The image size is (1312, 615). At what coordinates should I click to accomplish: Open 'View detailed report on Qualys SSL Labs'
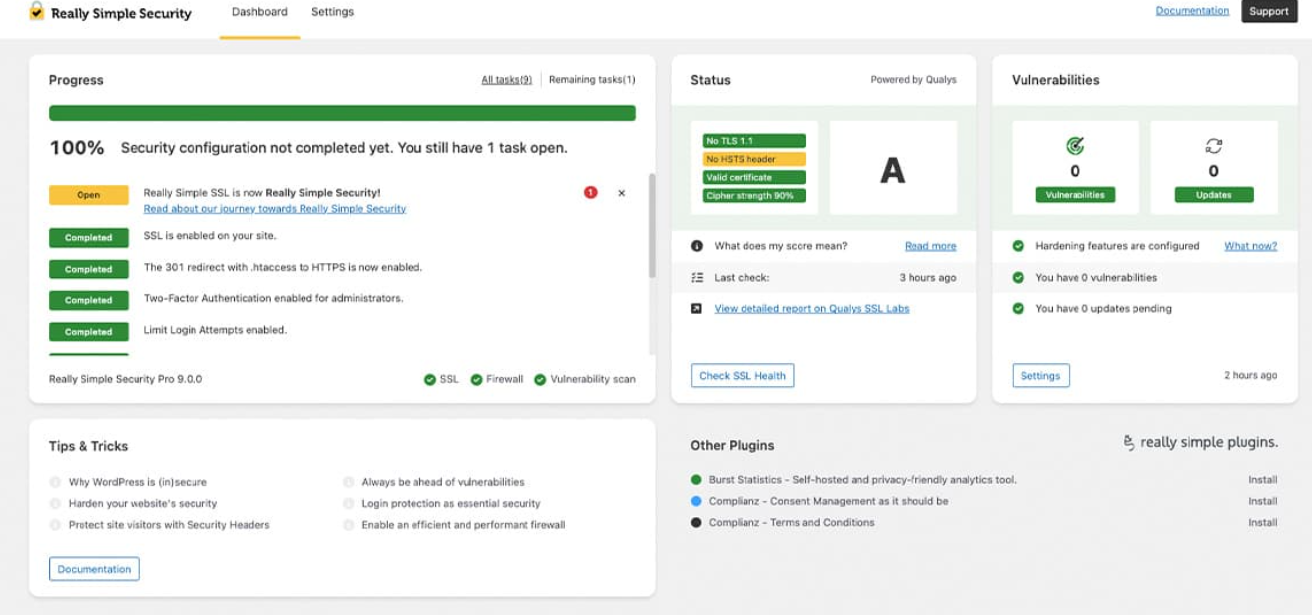(x=812, y=308)
